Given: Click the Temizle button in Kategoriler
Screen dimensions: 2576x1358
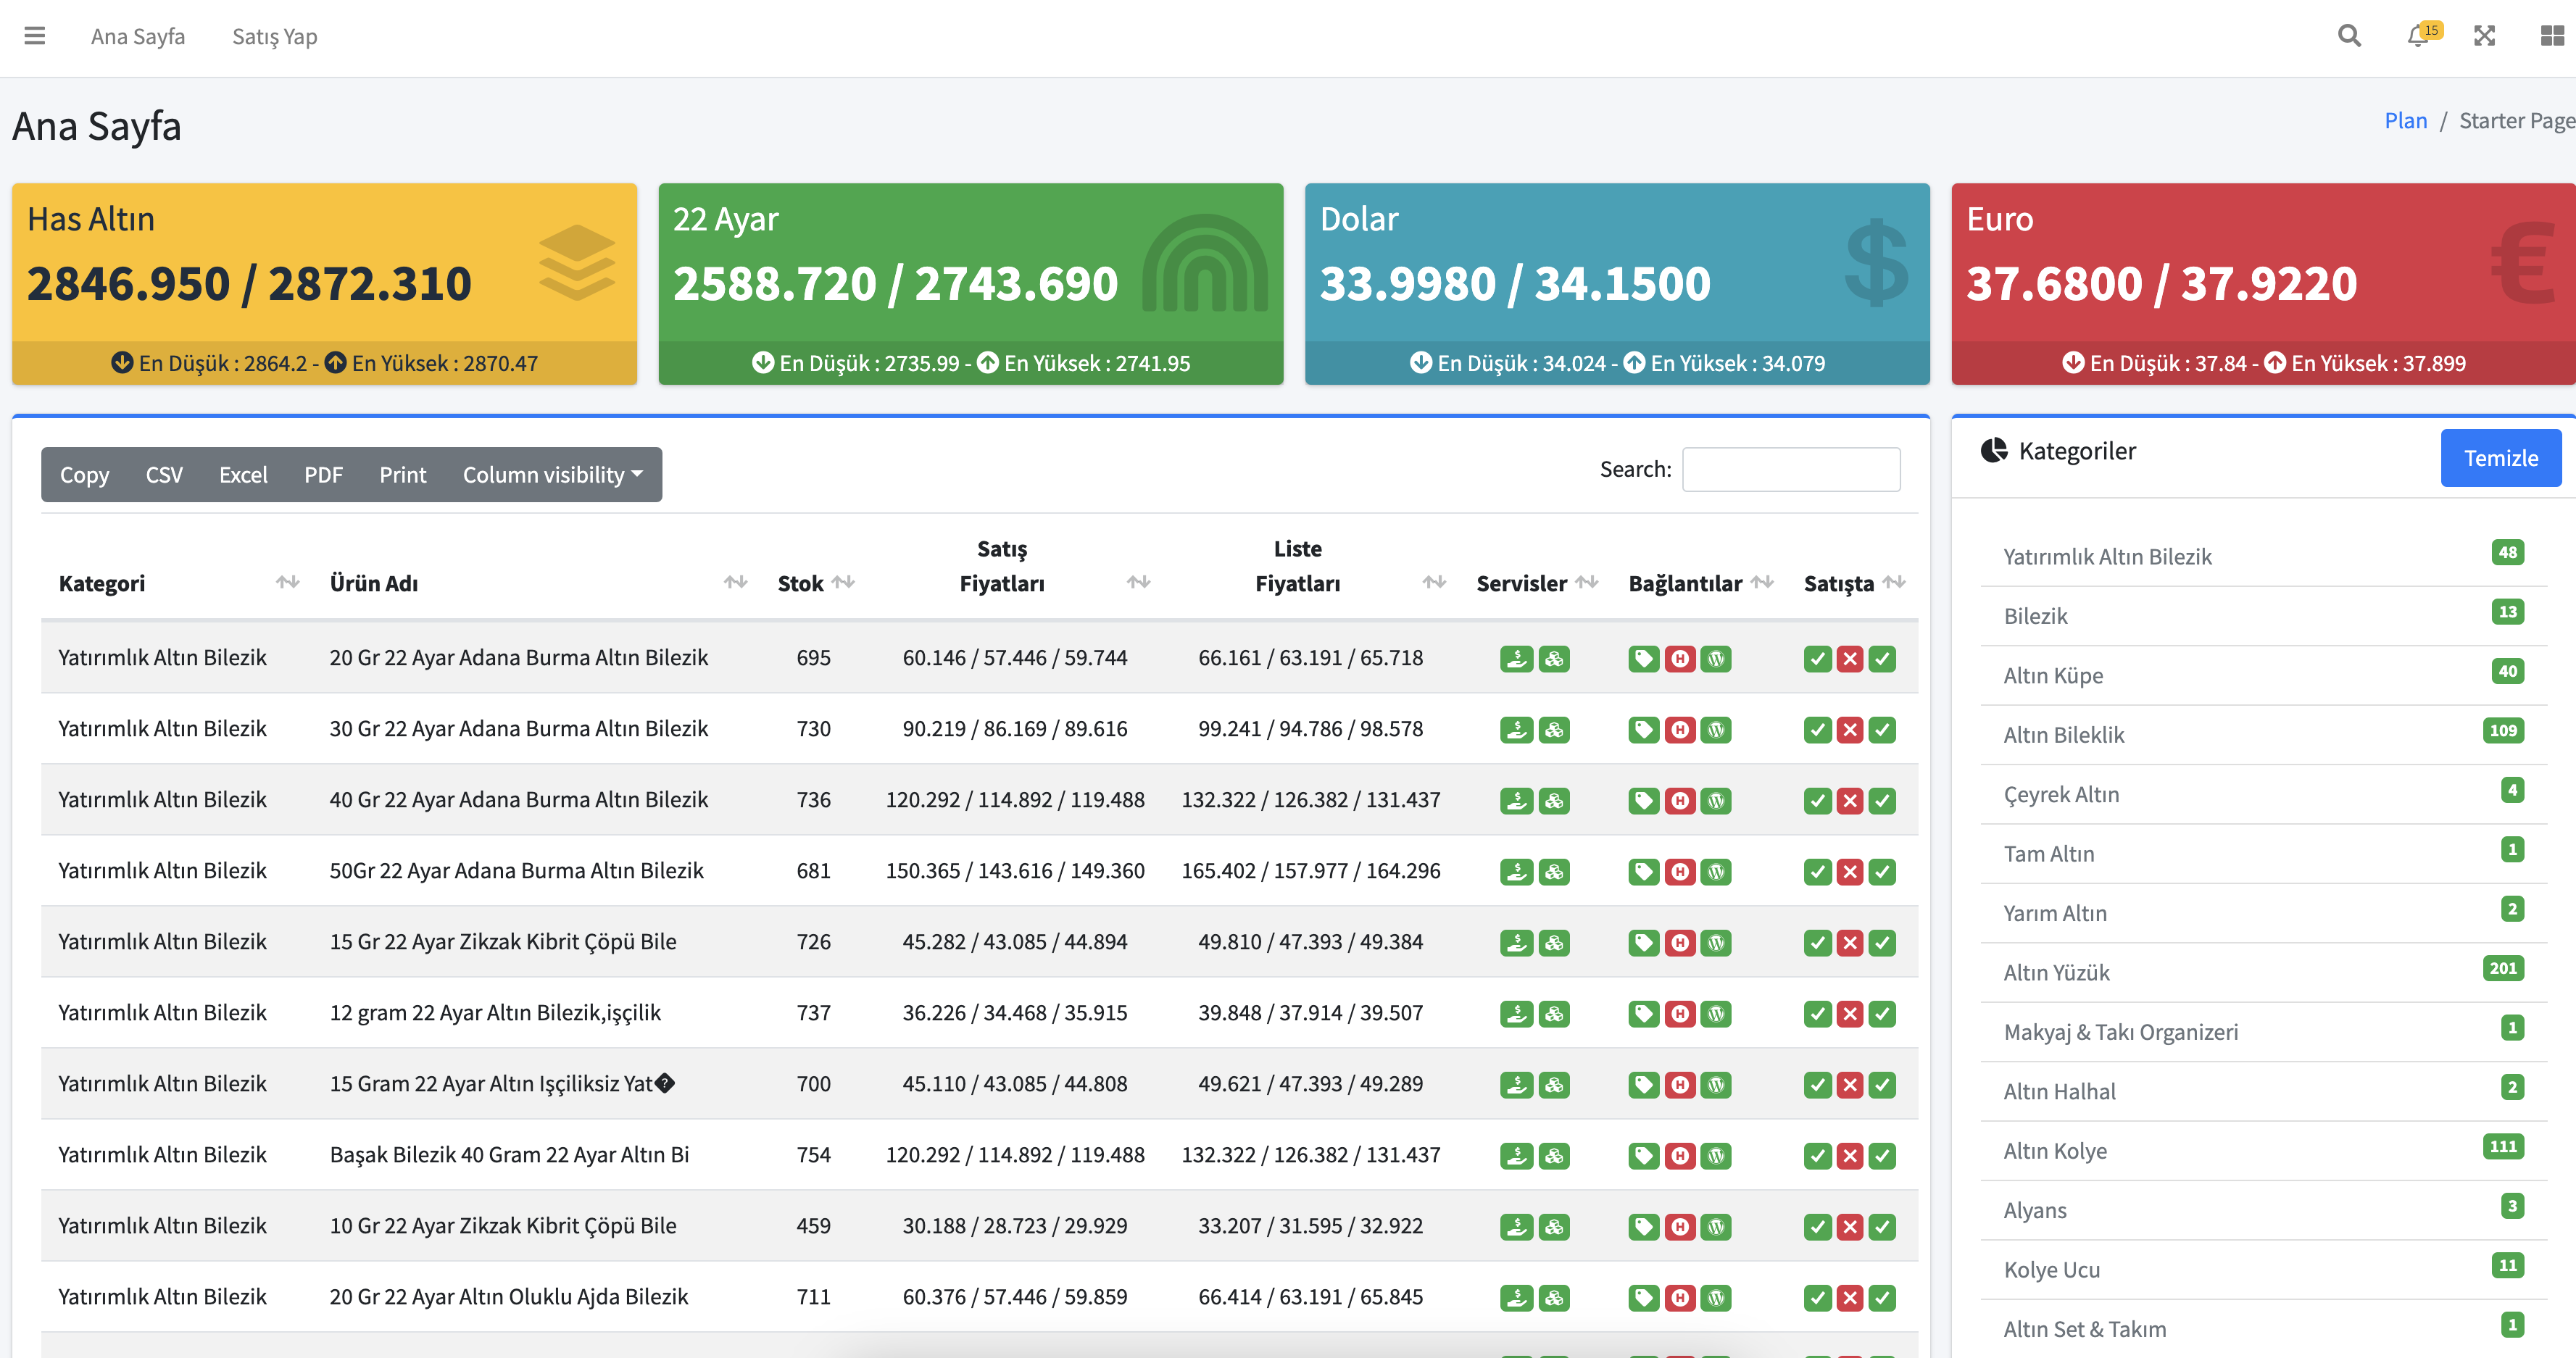Looking at the screenshot, I should (x=2500, y=458).
